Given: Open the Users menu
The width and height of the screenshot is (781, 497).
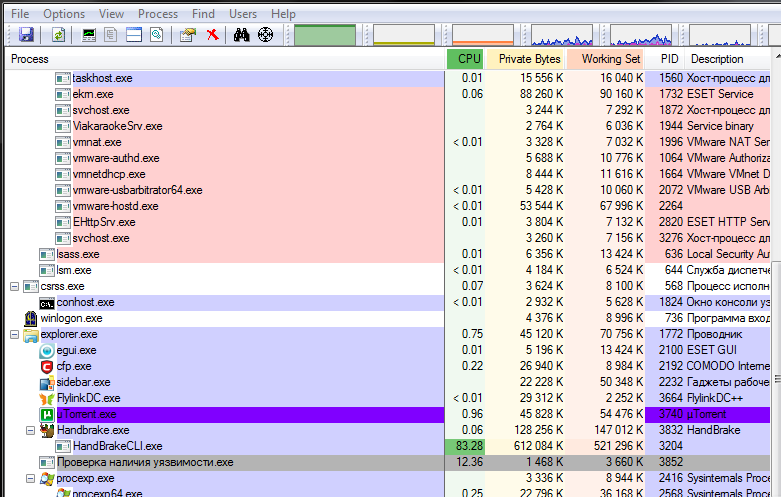Looking at the screenshot, I should [x=242, y=14].
